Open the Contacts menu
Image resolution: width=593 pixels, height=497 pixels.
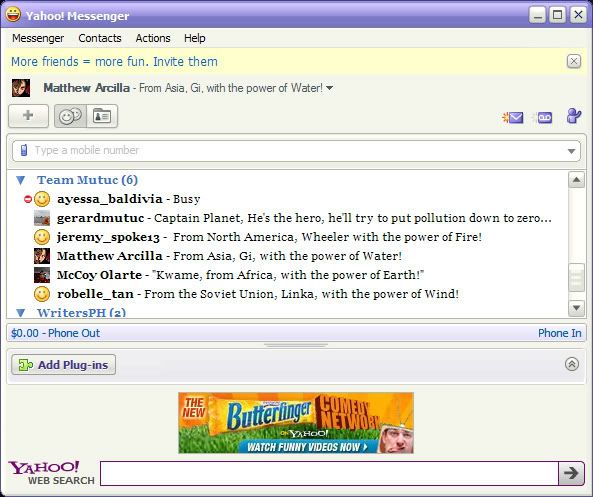(x=100, y=38)
